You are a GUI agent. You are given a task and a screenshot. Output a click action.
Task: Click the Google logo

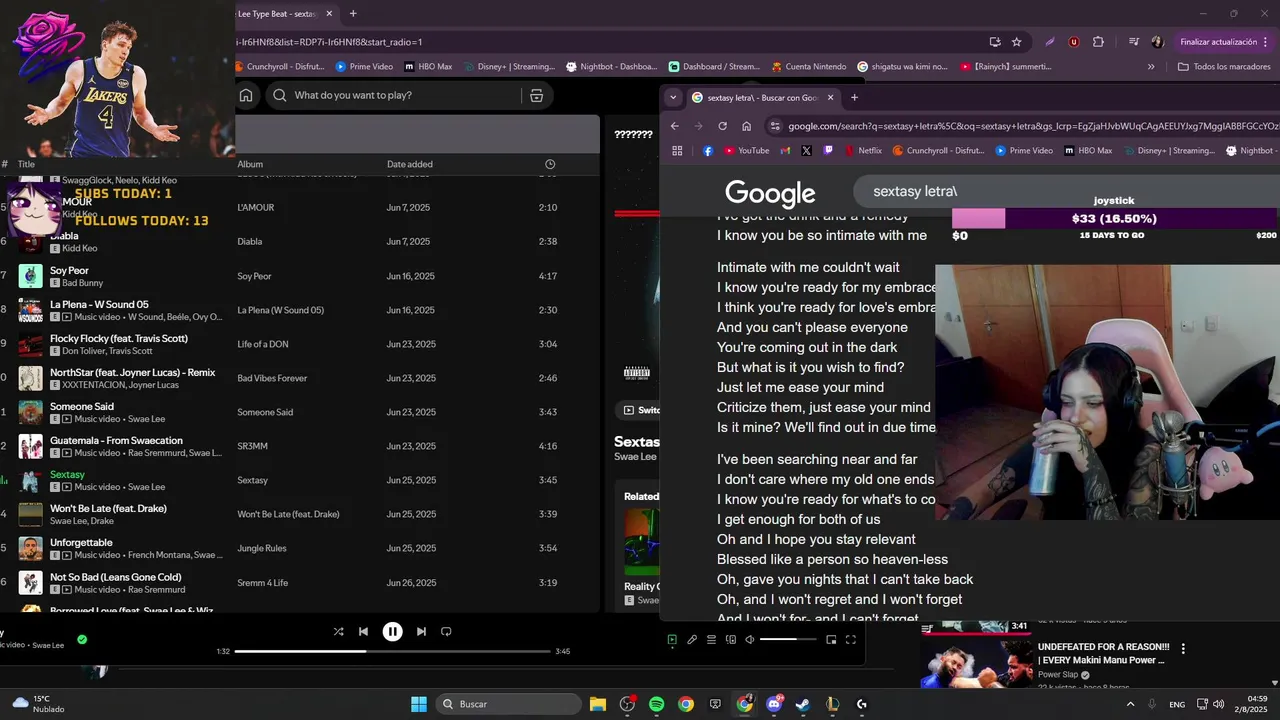click(770, 193)
